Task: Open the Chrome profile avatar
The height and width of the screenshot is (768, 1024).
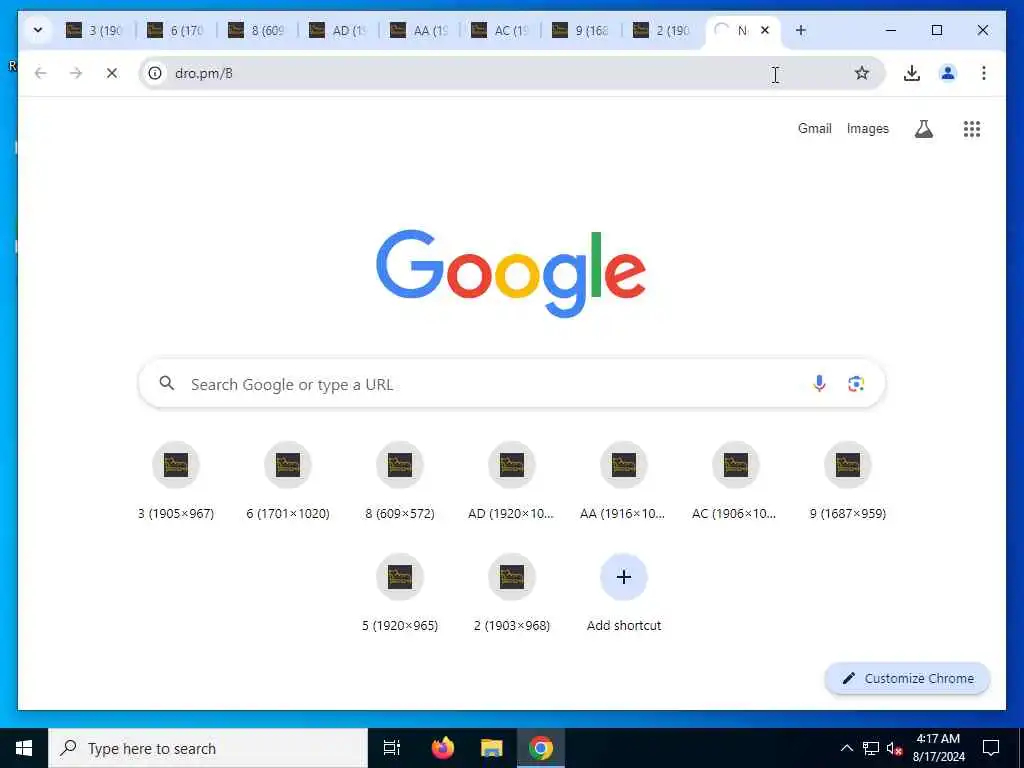Action: click(x=948, y=73)
